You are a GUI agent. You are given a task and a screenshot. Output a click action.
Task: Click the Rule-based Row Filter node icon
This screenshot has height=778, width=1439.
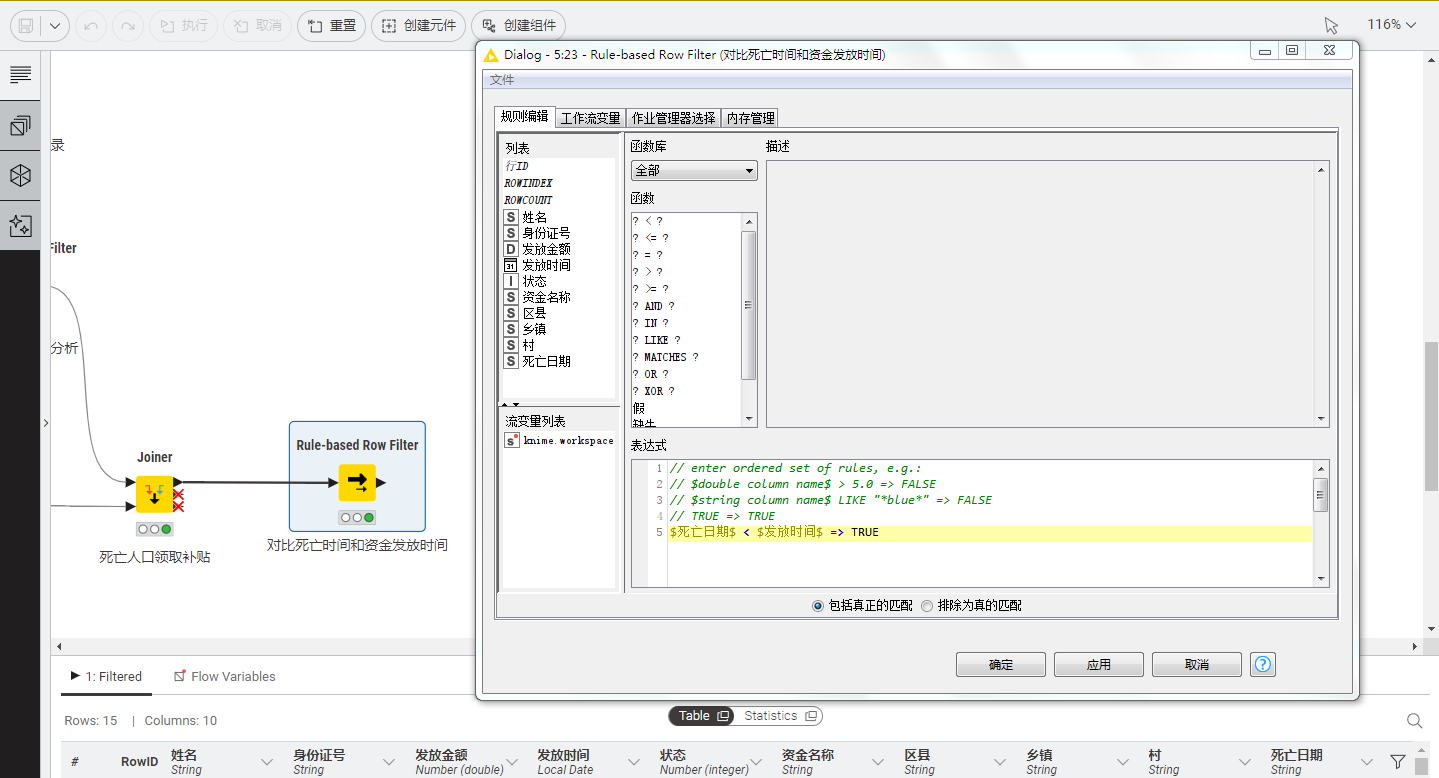pos(357,482)
